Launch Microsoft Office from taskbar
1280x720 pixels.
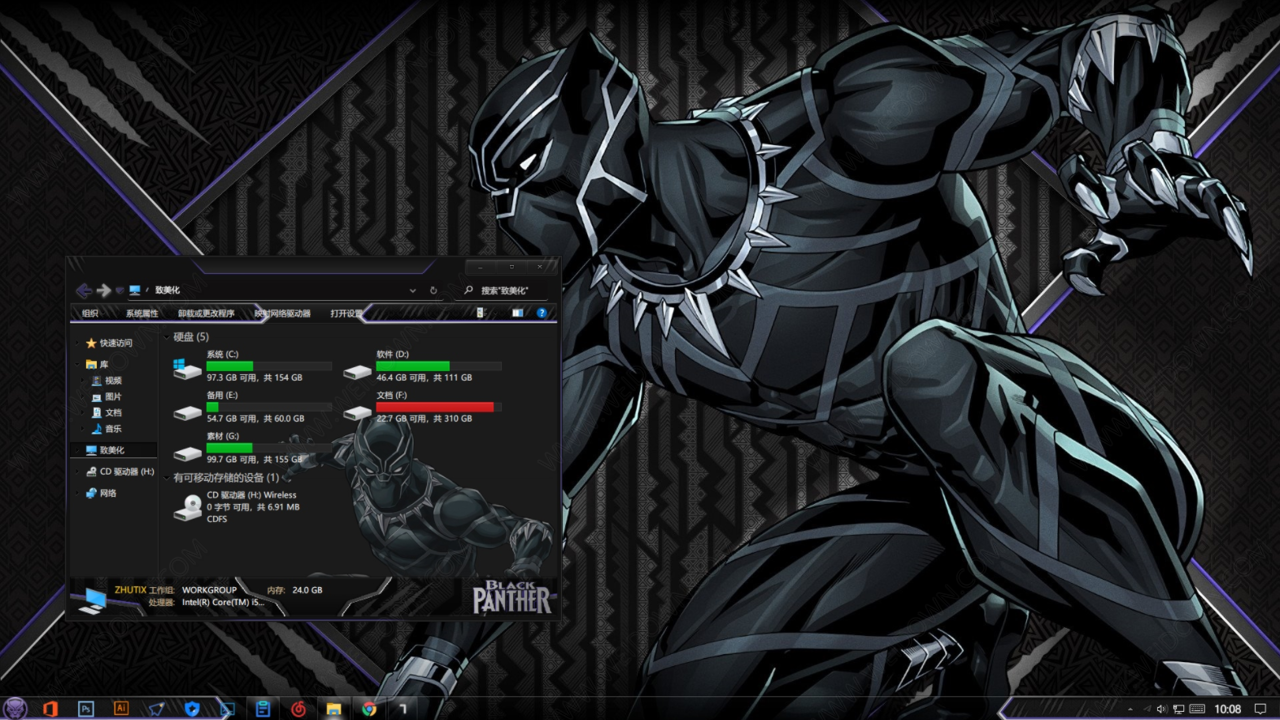click(50, 708)
